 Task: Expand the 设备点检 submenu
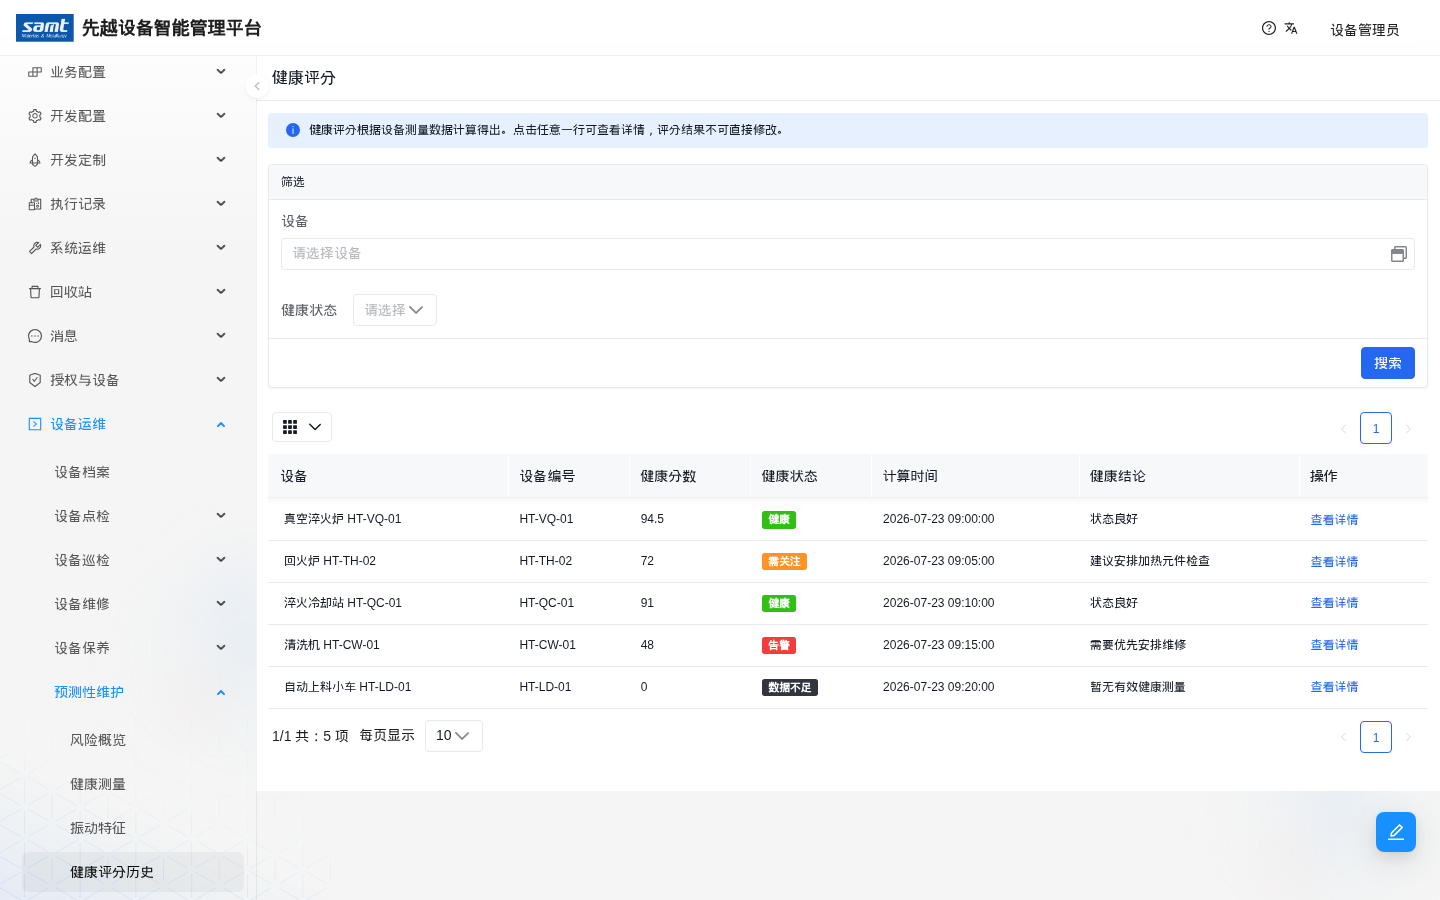[x=221, y=516]
